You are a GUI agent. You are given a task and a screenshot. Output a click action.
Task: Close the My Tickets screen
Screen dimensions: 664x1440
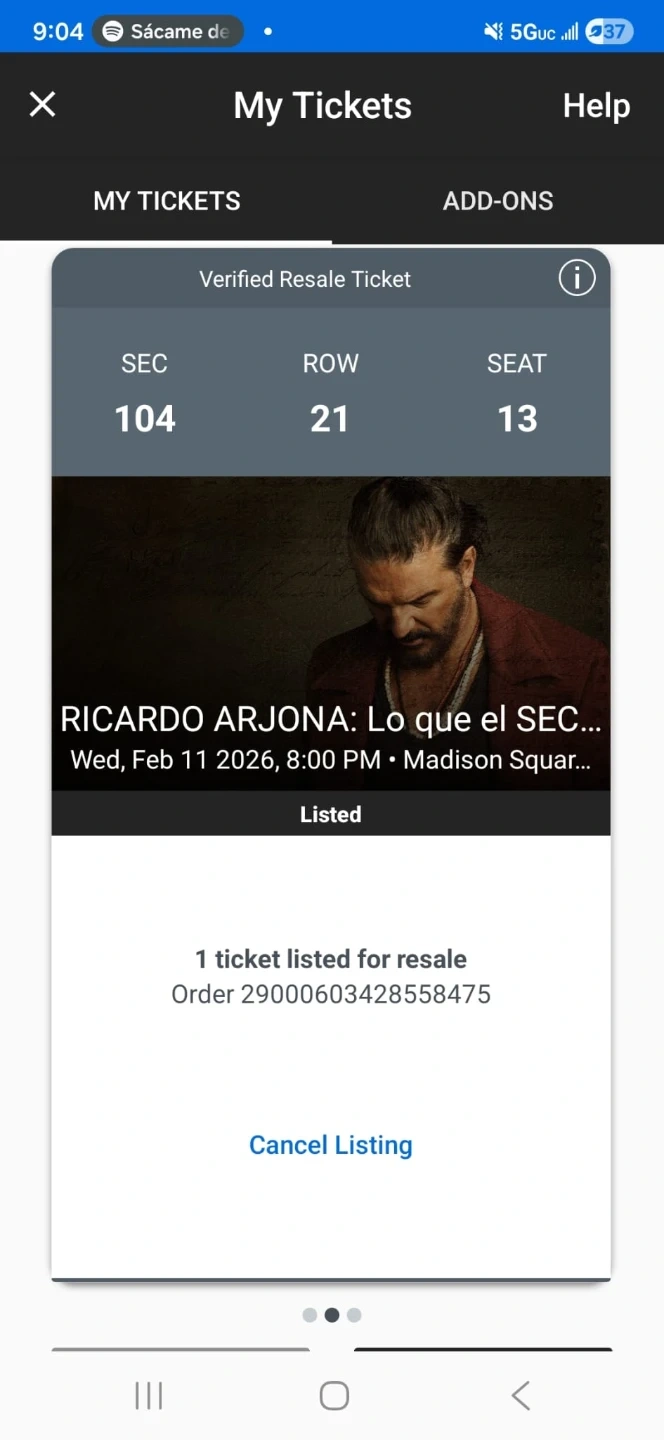pos(42,104)
